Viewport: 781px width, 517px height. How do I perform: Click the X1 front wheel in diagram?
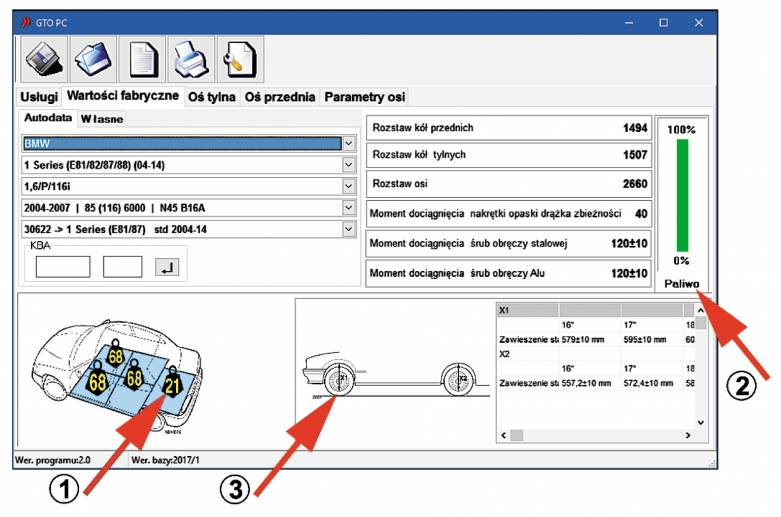pyautogui.click(x=335, y=381)
